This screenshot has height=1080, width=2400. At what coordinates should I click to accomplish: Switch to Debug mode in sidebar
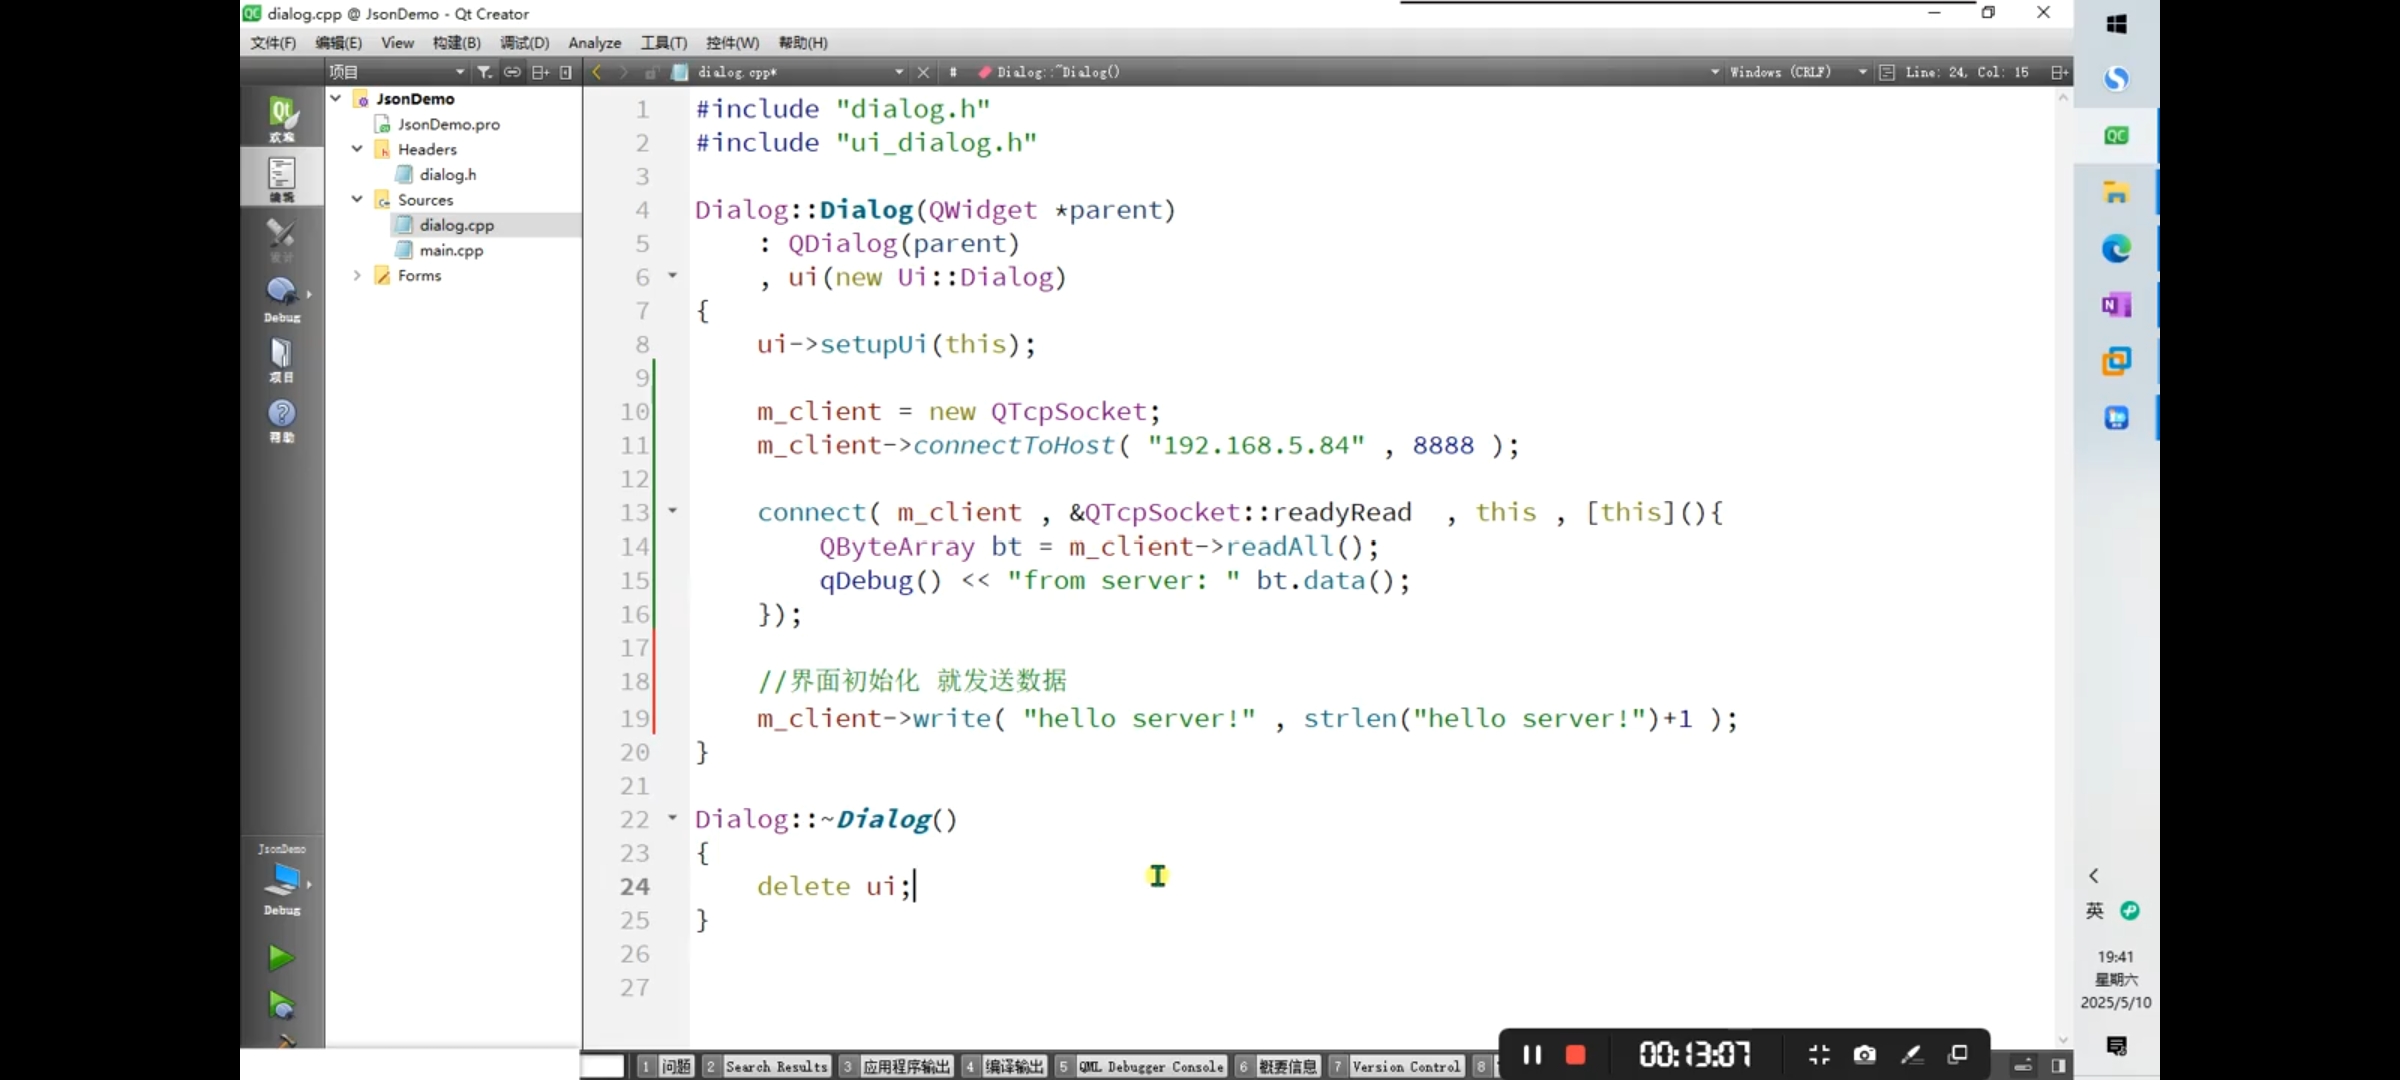click(282, 298)
